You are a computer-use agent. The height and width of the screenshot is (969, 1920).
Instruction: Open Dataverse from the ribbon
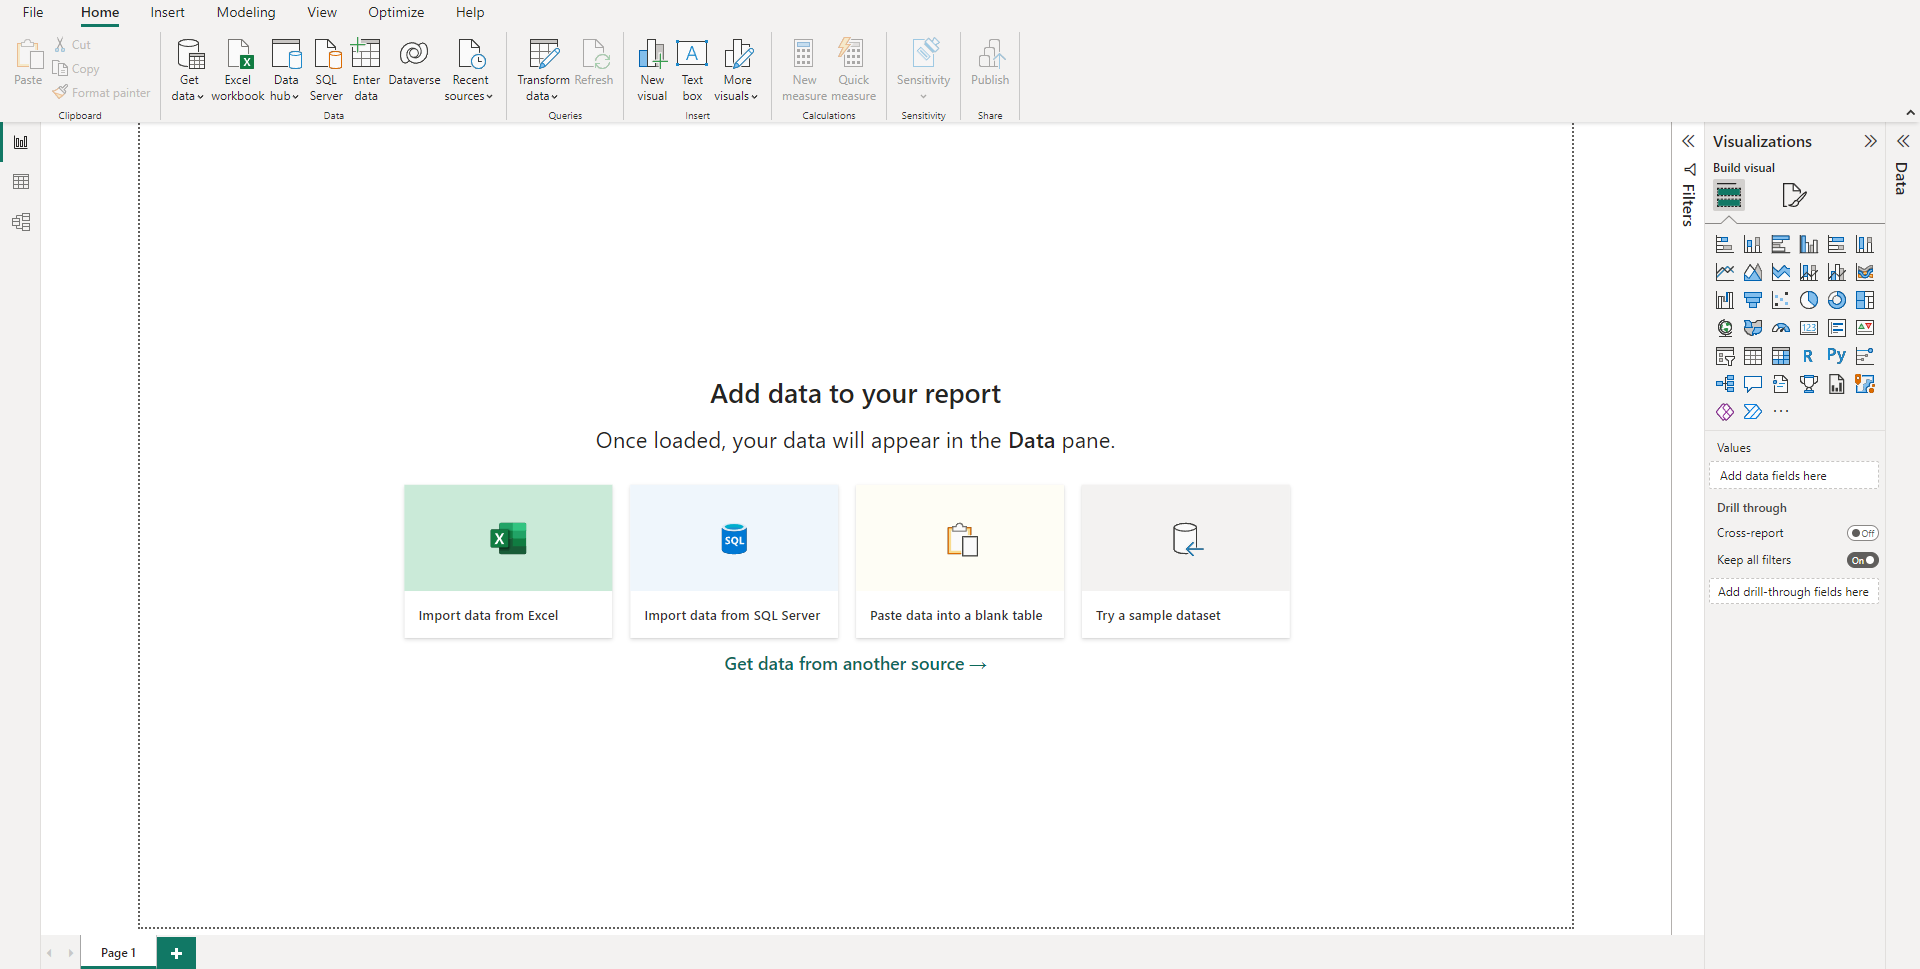pyautogui.click(x=414, y=62)
